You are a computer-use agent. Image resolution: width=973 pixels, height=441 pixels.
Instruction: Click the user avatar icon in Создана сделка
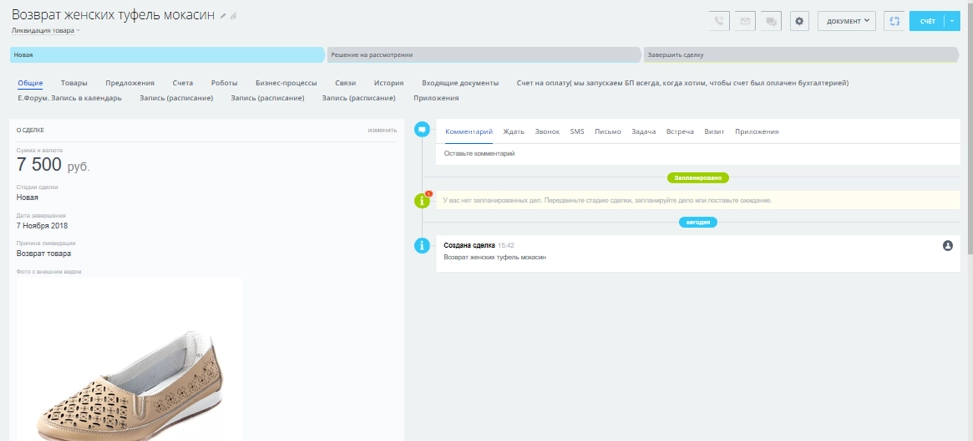click(947, 245)
